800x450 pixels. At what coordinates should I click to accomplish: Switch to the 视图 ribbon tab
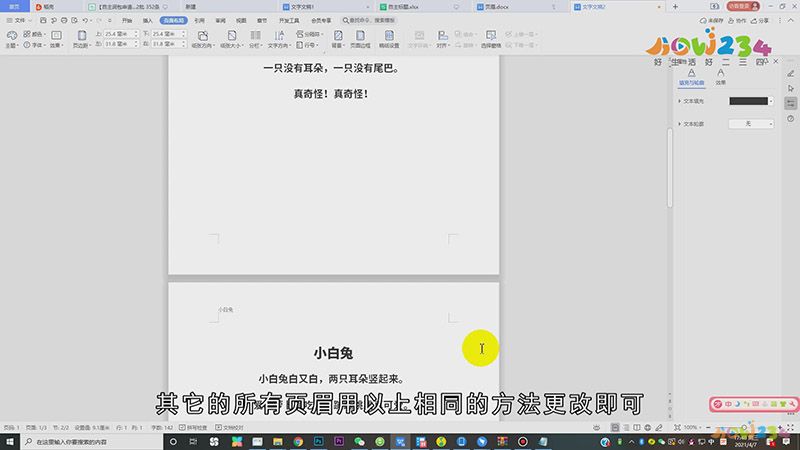(241, 20)
